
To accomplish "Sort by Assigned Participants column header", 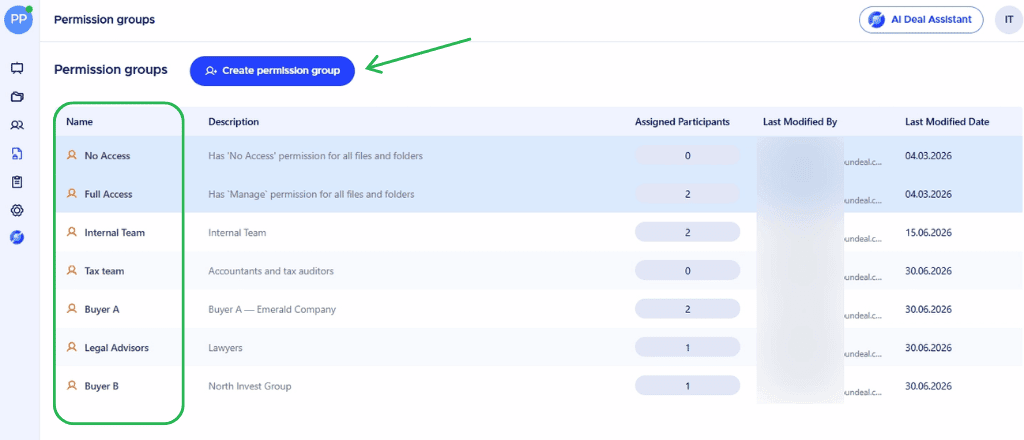I will 682,121.
